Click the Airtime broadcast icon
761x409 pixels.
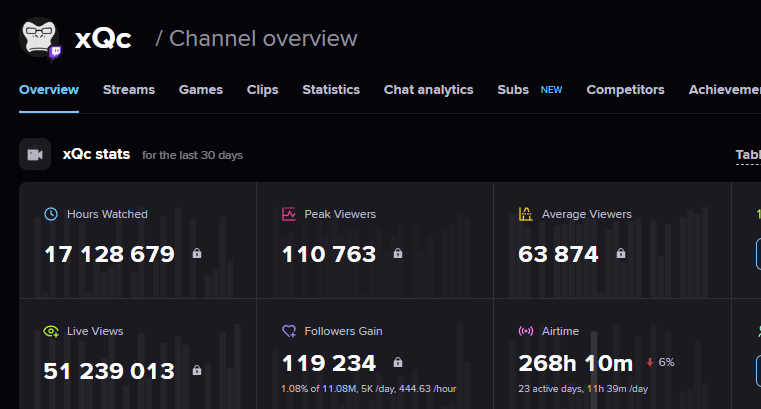pos(526,331)
